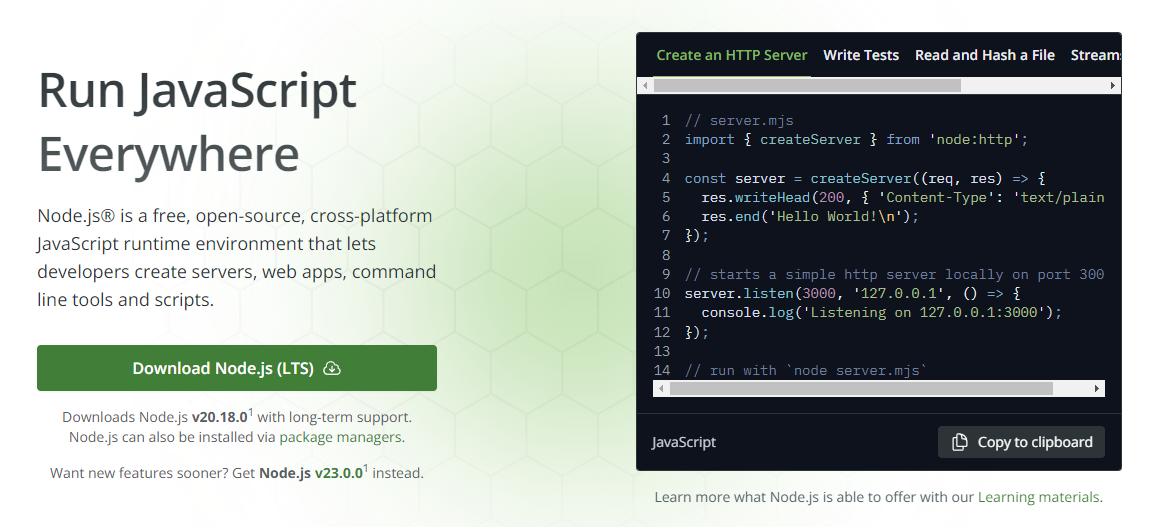The height and width of the screenshot is (527, 1153).
Task: Click the 'Learn more what Node.js is able to offer' text
Action: coord(814,497)
